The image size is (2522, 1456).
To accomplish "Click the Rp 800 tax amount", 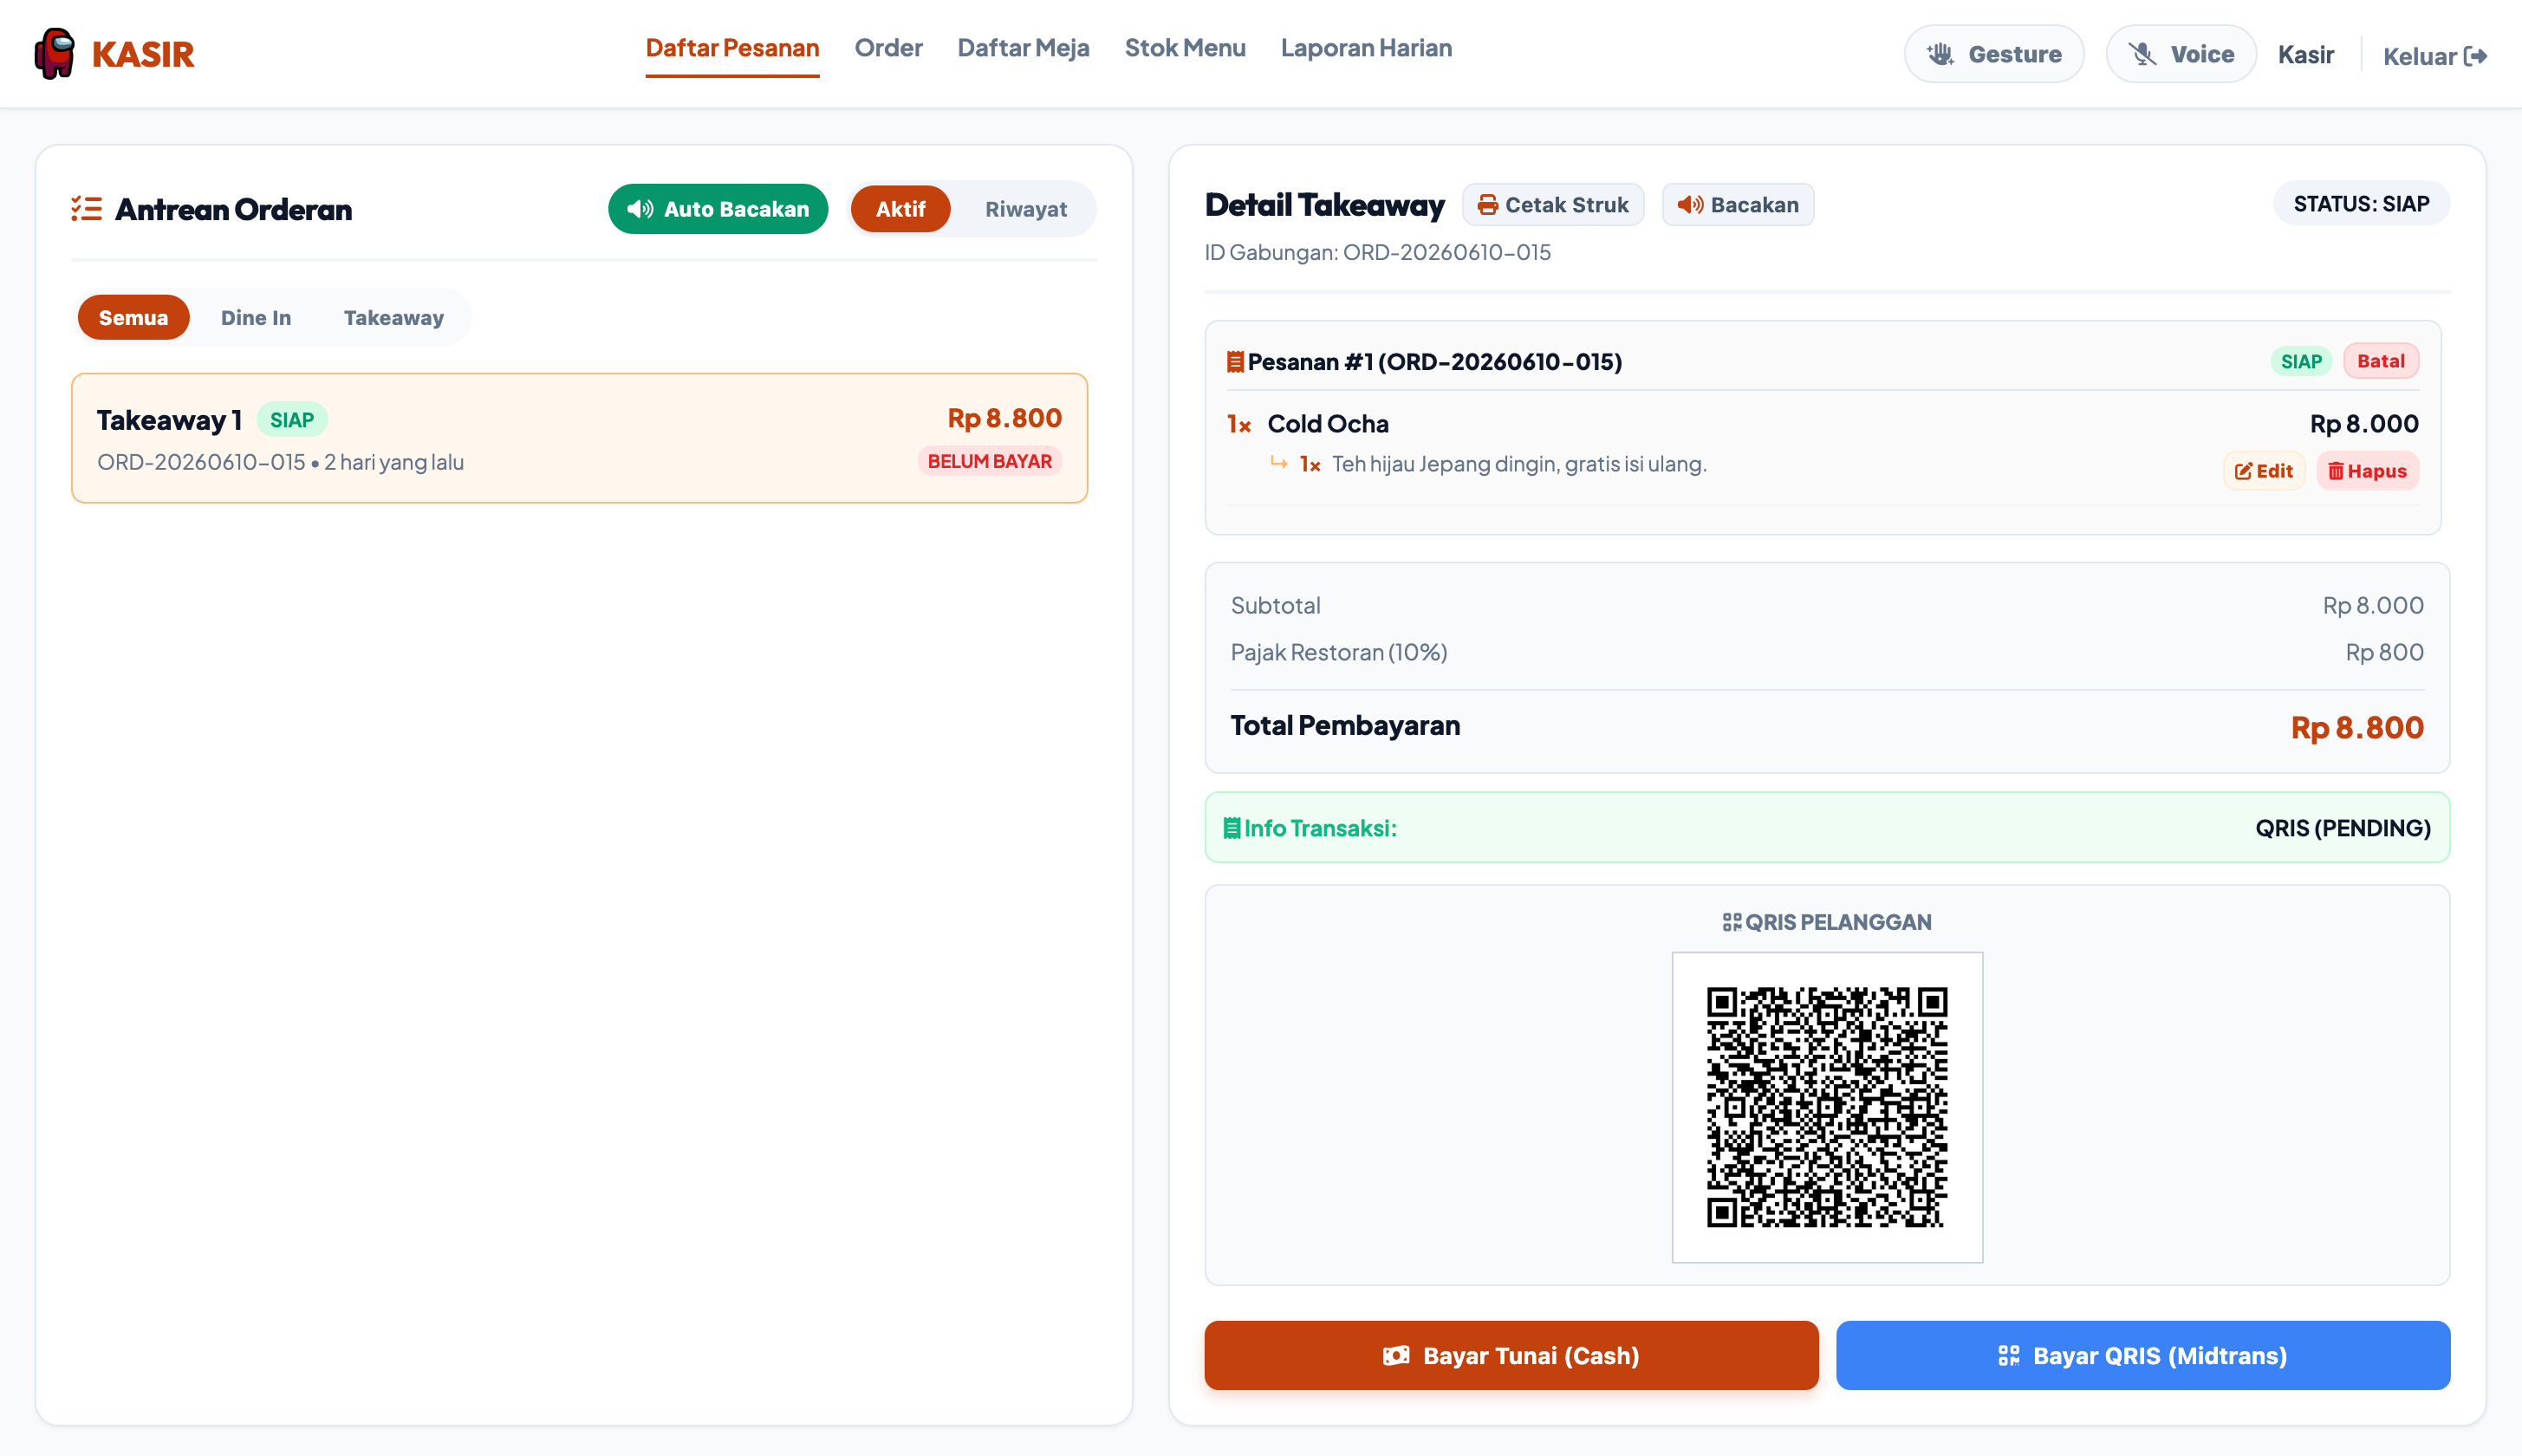I will 2384,652.
